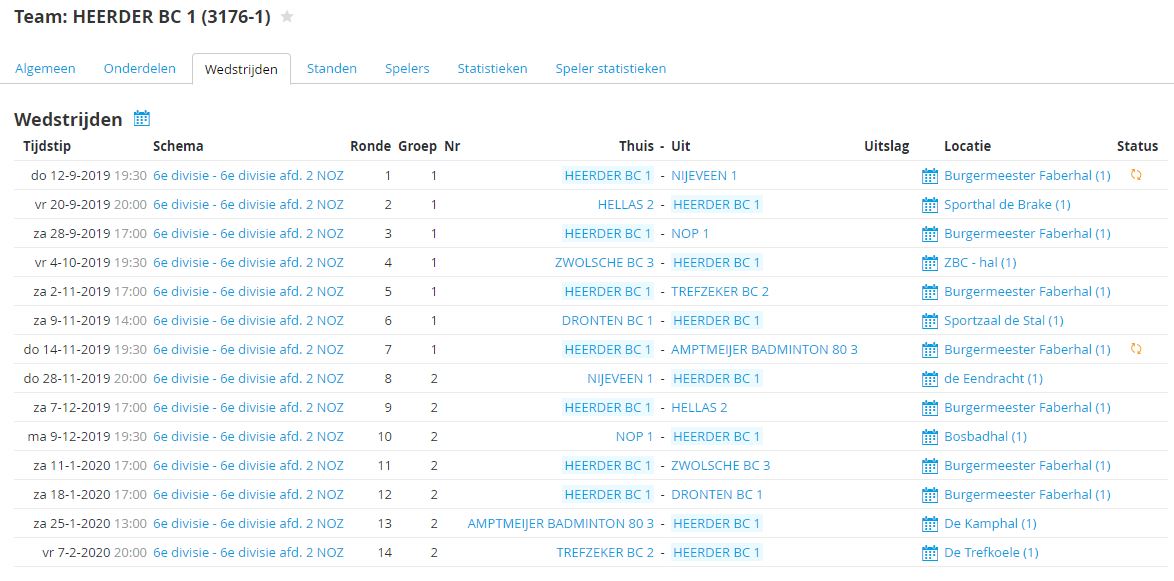Open the De Kamphal (1) location link
This screenshot has width=1174, height=581.
point(990,524)
